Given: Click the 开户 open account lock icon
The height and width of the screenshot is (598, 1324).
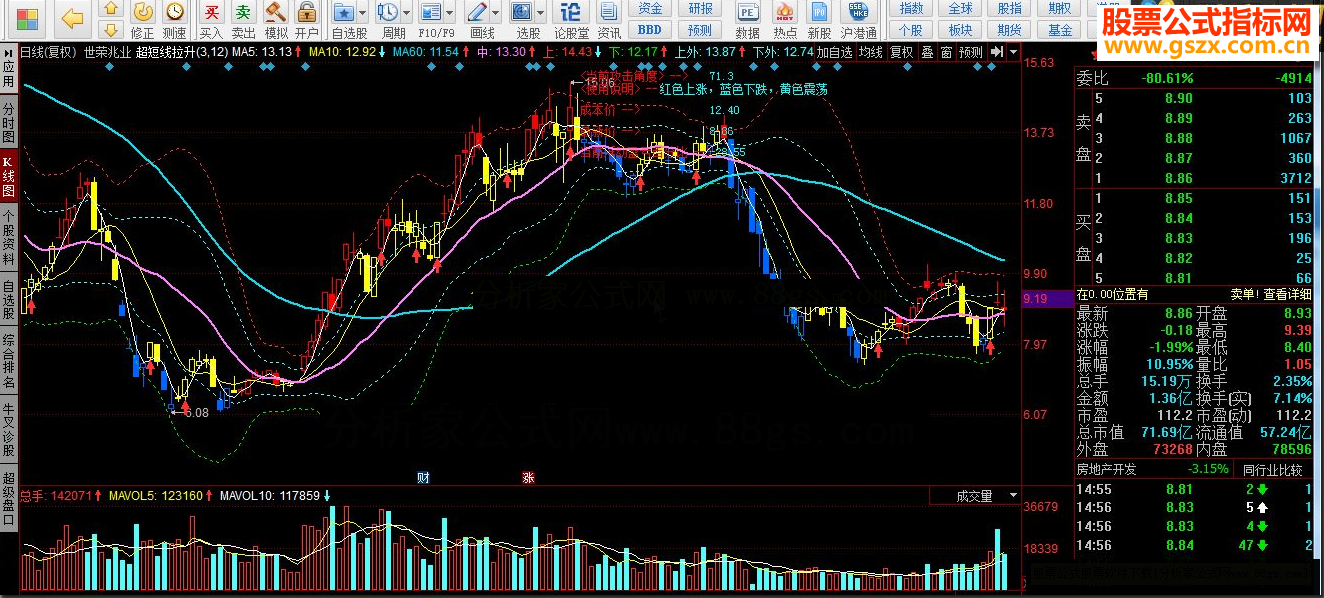Looking at the screenshot, I should (x=307, y=12).
